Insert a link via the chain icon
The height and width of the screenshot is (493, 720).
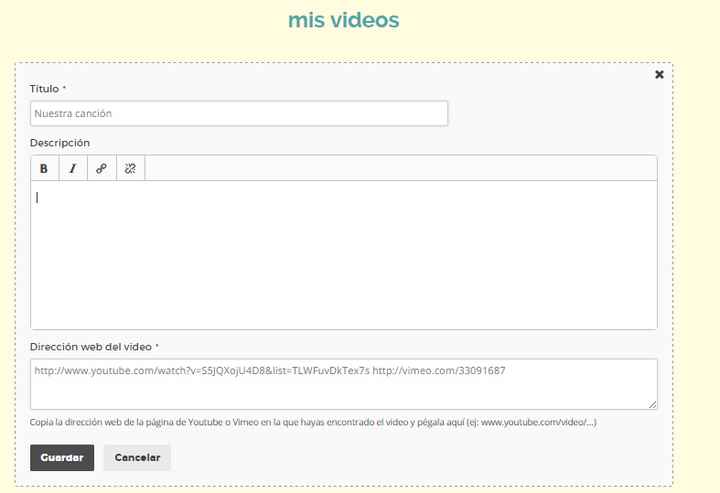pos(101,168)
